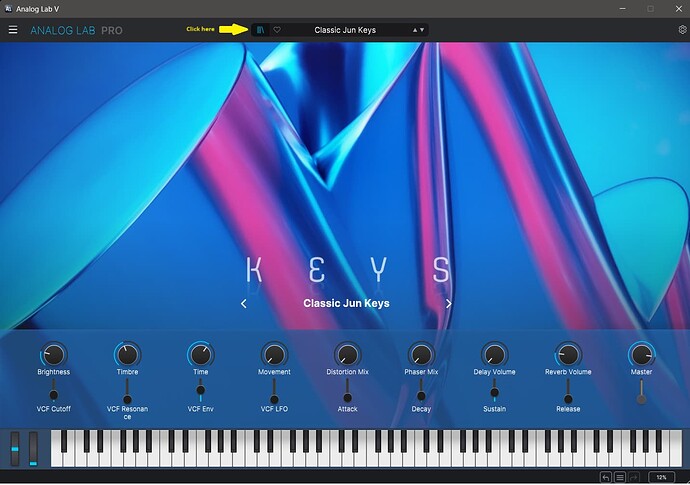Click the Classic Jun Keys preset name field
690x485 pixels.
click(345, 30)
